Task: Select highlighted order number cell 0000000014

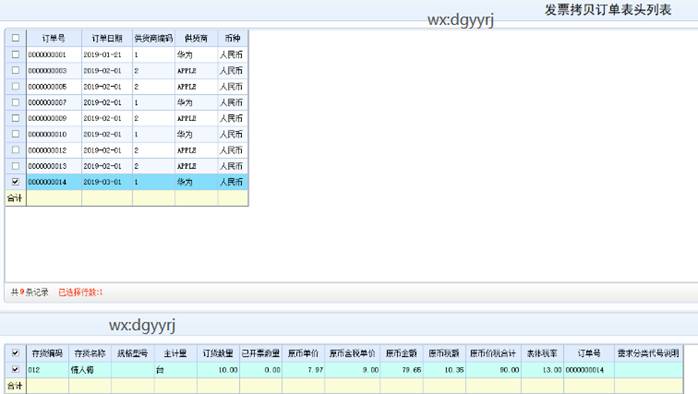Action: 54,182
